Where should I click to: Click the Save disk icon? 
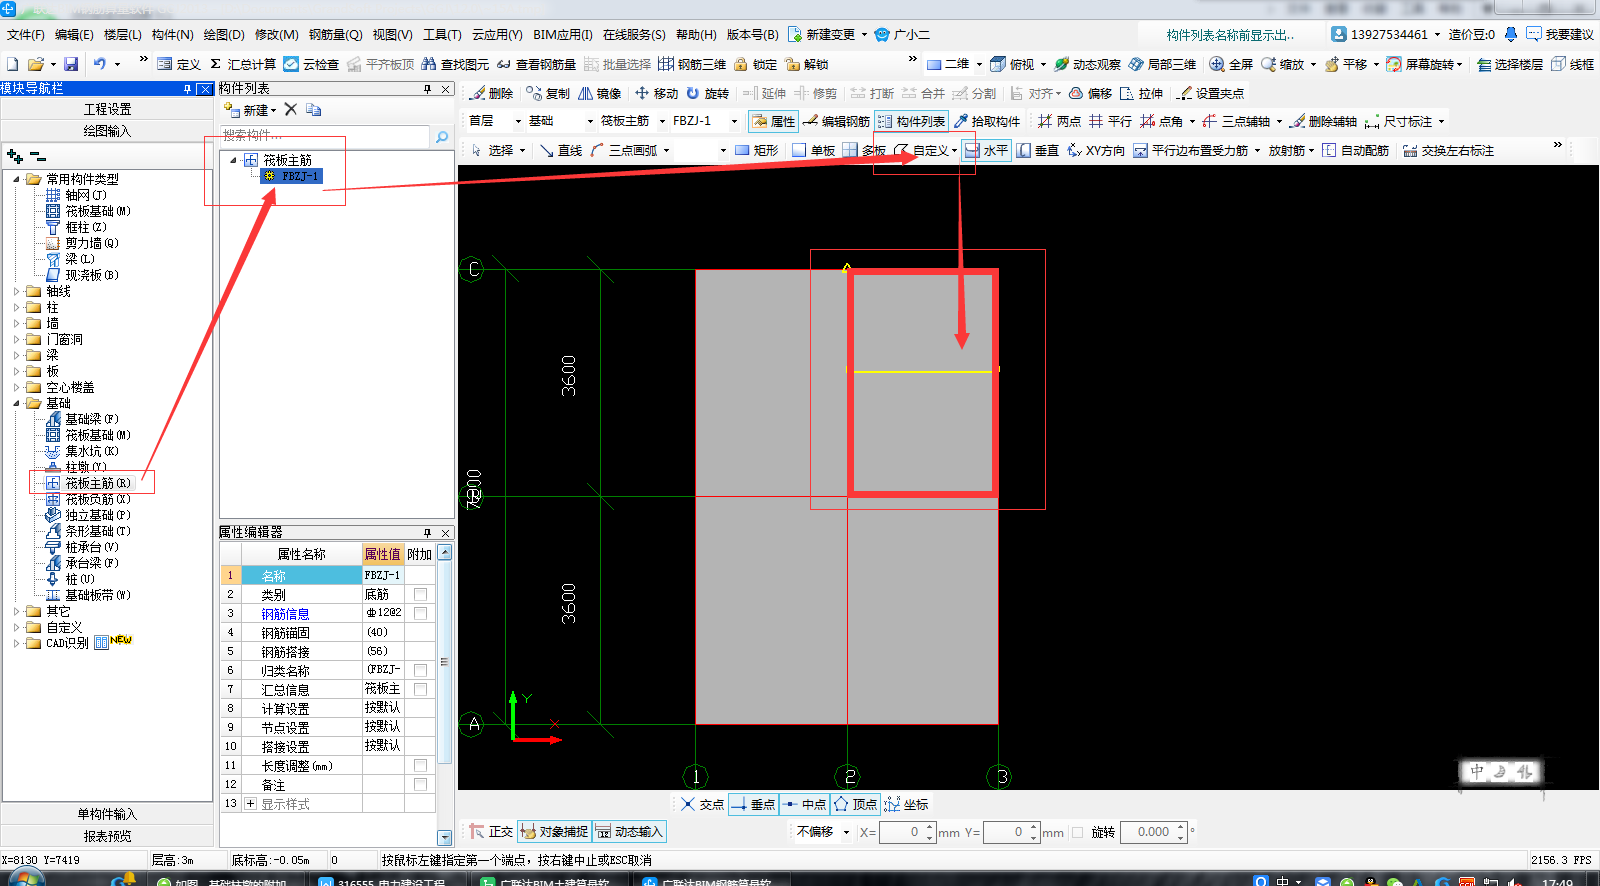(x=71, y=64)
